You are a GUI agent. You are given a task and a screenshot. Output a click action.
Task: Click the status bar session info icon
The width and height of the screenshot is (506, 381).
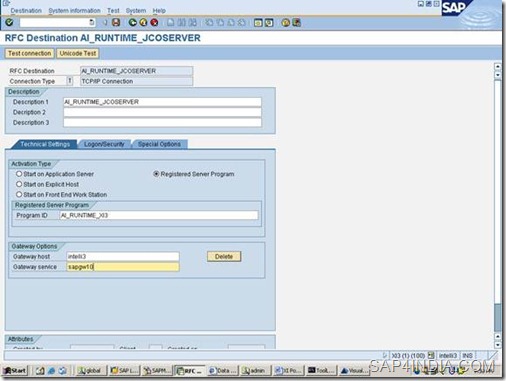[431, 356]
